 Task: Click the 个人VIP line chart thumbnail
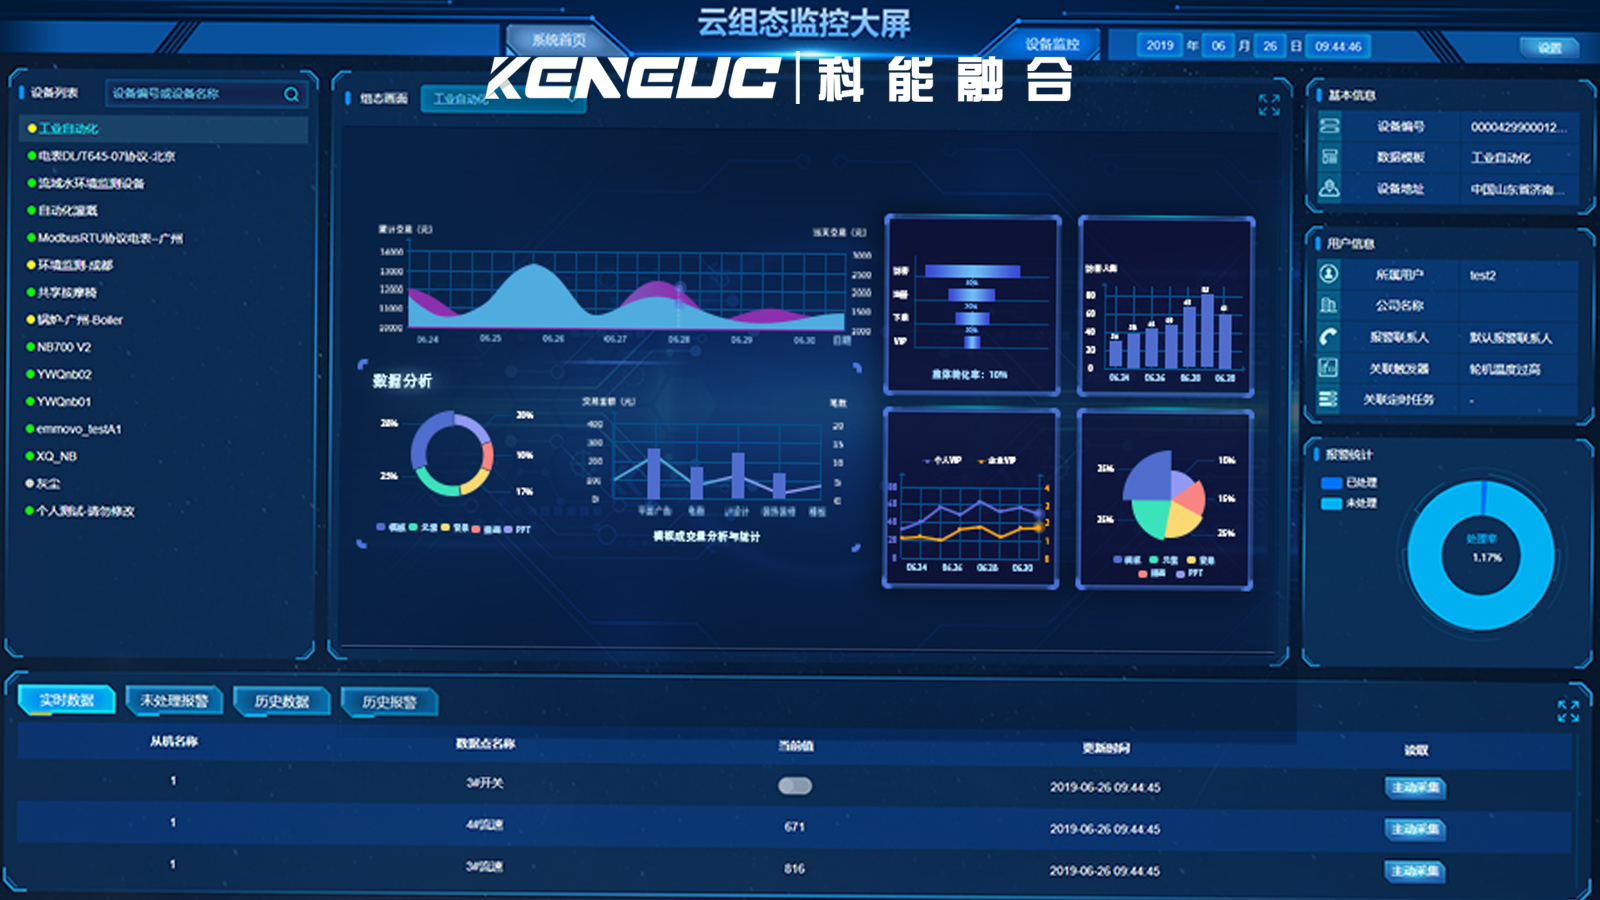(x=970, y=498)
